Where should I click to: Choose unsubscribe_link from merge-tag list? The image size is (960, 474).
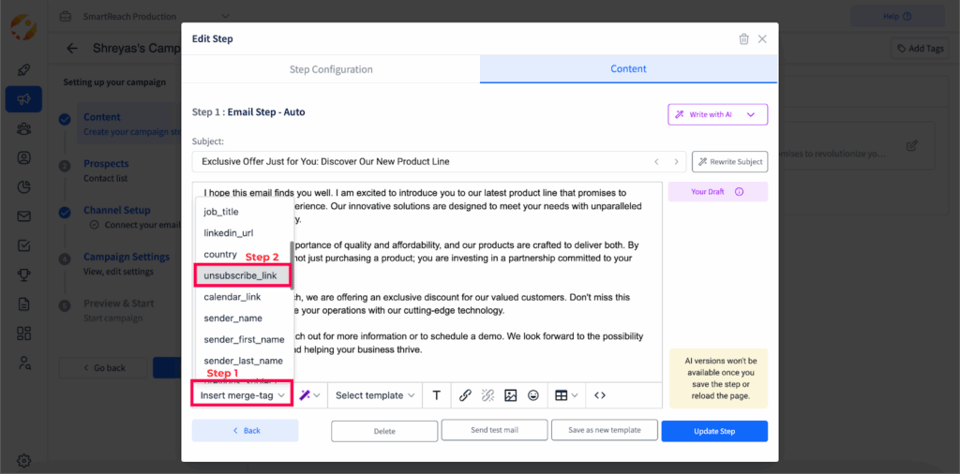point(242,276)
